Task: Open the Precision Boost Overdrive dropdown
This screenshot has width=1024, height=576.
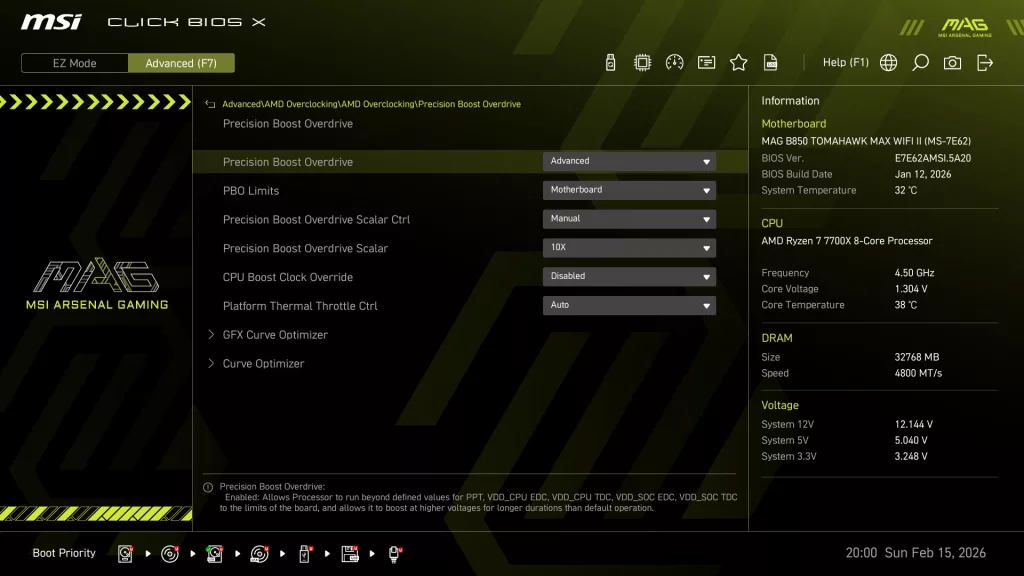Action: pos(628,160)
